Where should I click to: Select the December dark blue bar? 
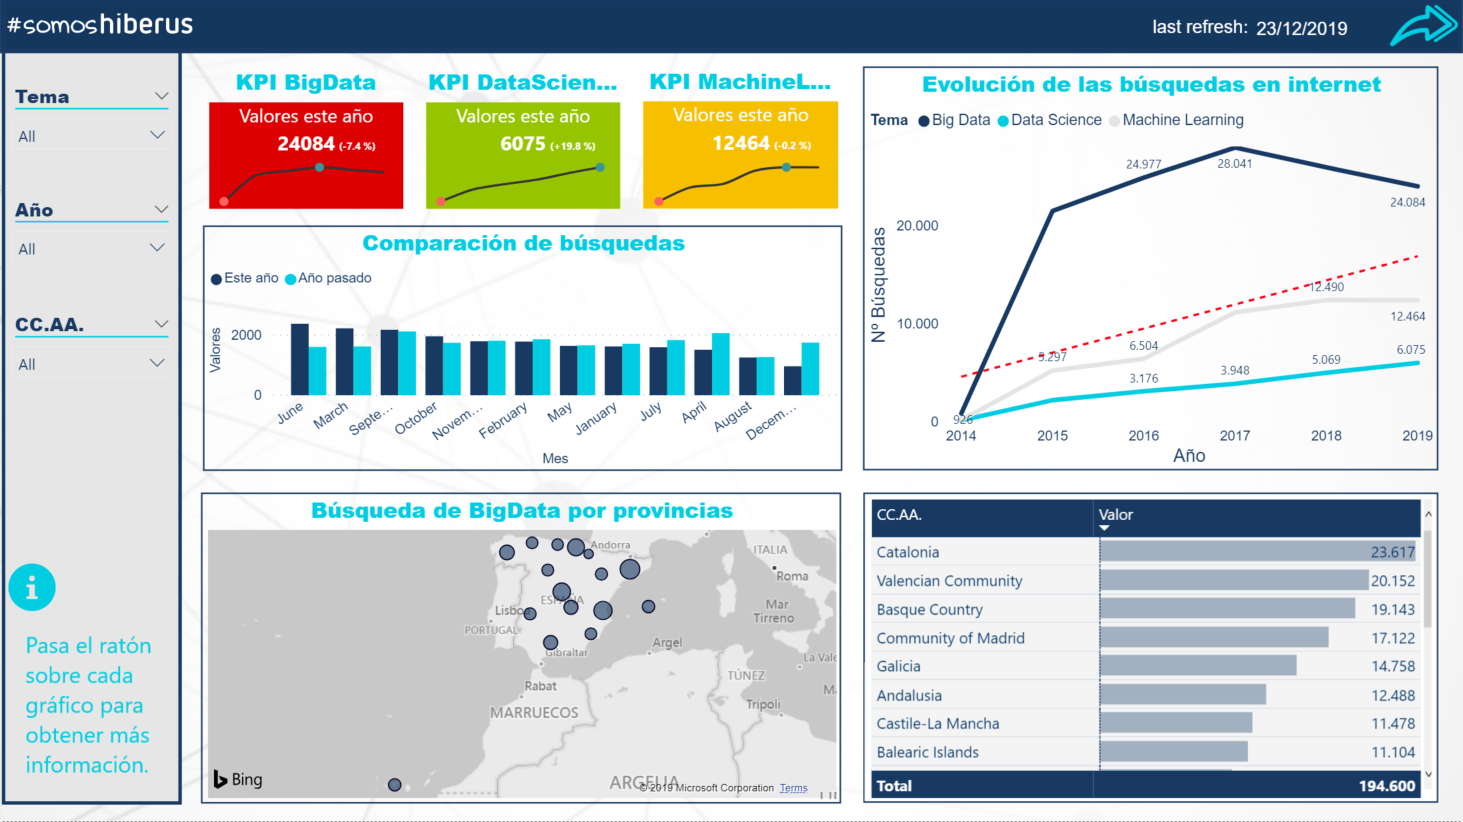point(792,380)
